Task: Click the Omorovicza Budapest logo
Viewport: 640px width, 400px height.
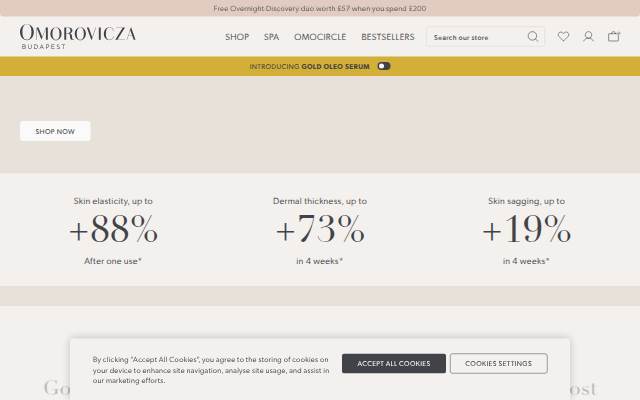Action: (78, 37)
